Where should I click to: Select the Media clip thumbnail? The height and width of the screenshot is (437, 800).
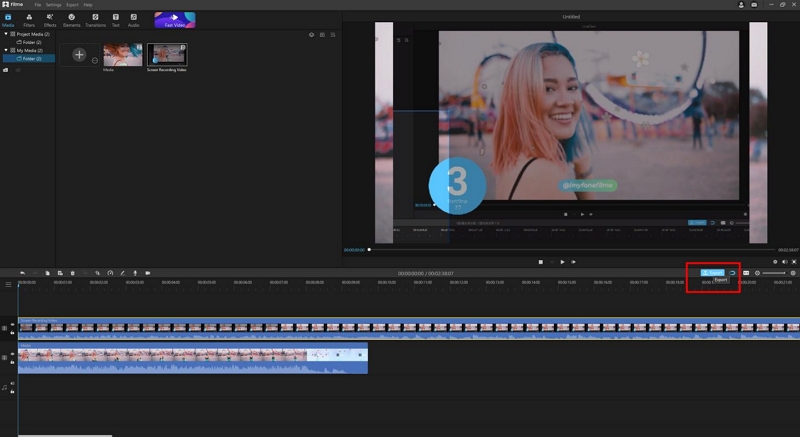[x=123, y=55]
